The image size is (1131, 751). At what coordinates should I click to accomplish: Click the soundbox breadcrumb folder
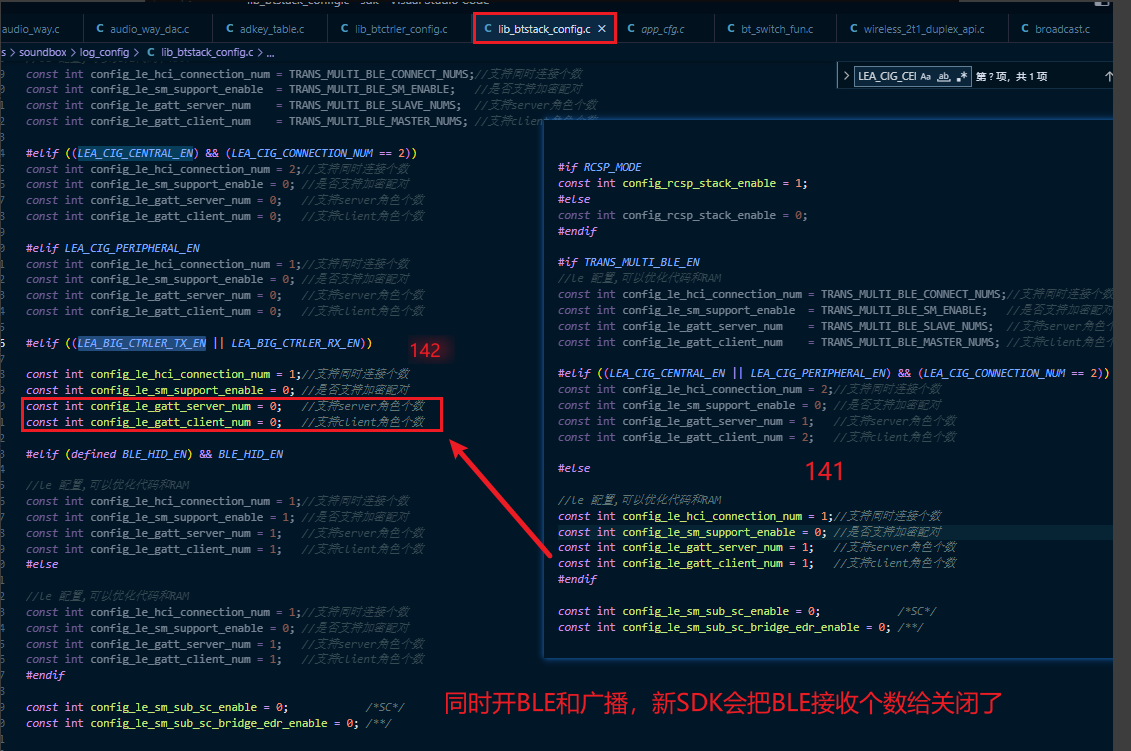pyautogui.click(x=43, y=53)
